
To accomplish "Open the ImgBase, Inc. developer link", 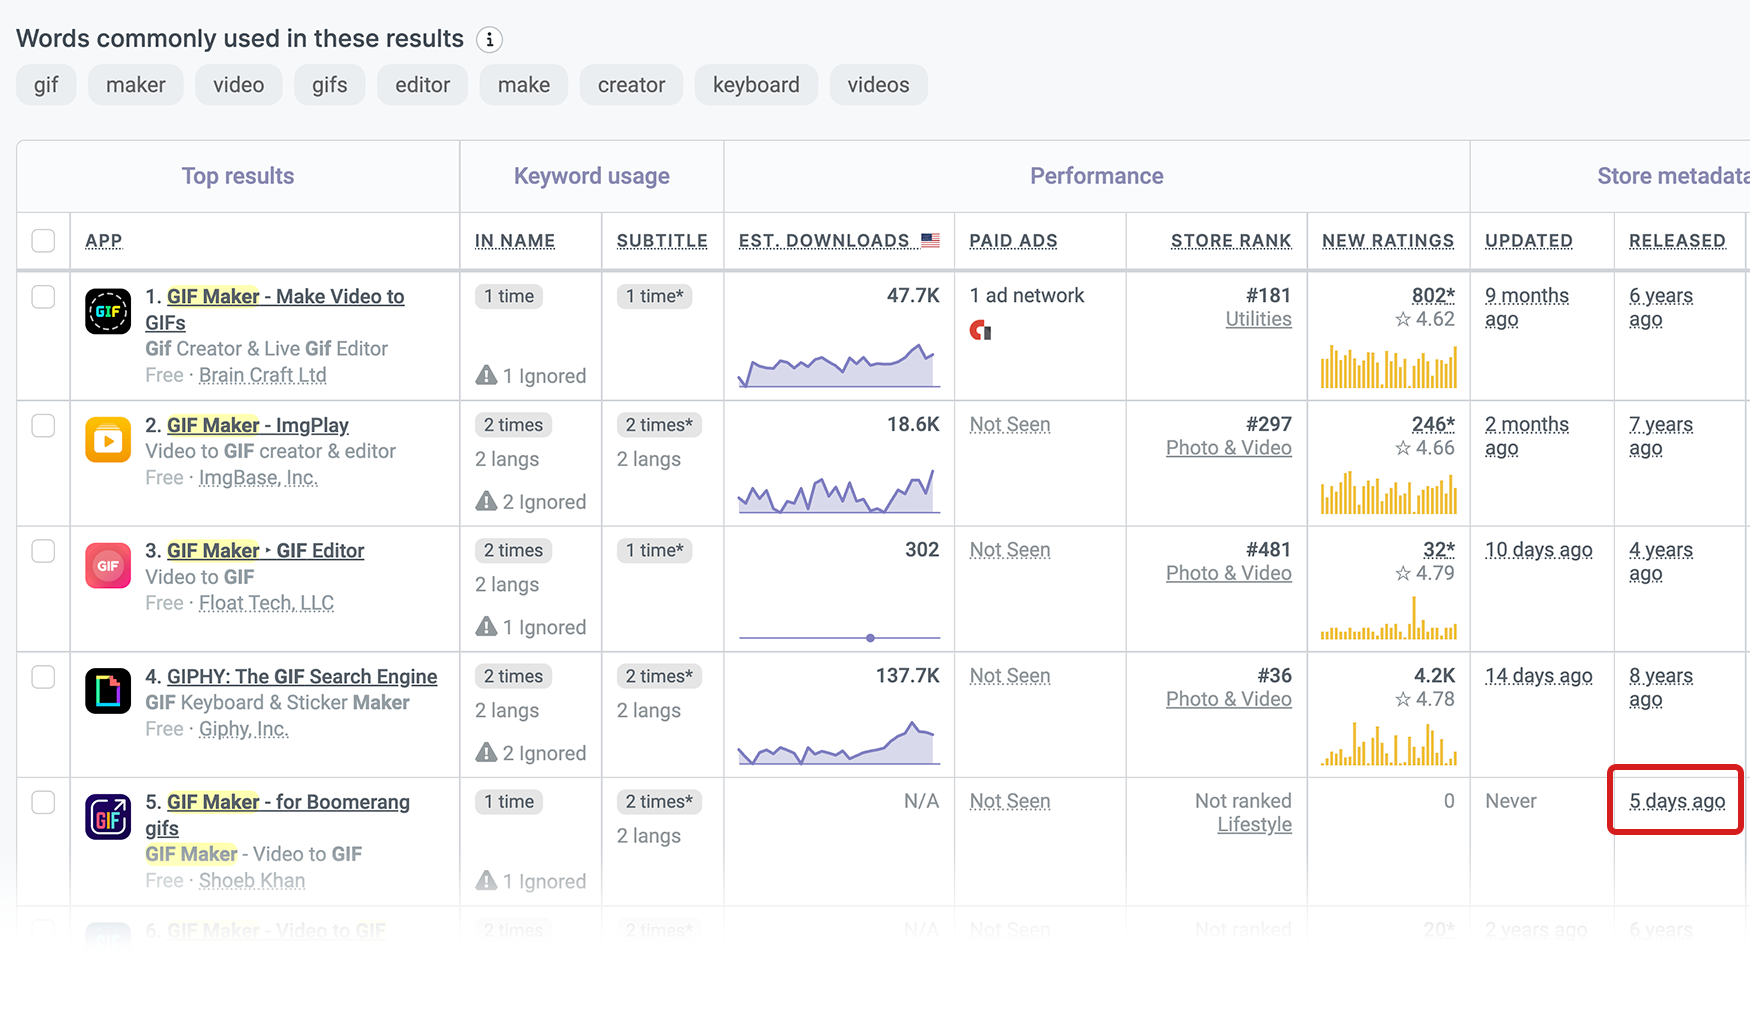I will [258, 477].
